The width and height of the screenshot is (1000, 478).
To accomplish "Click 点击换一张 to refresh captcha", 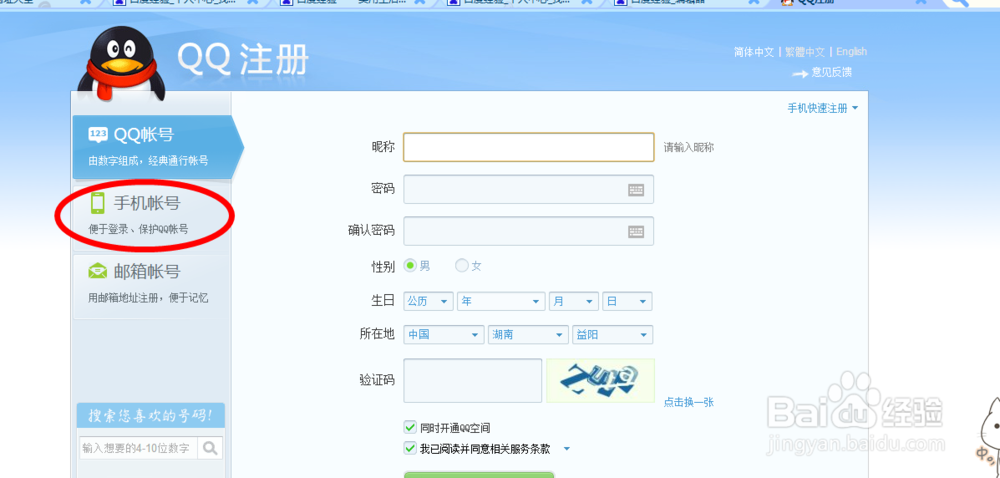I will click(x=688, y=402).
